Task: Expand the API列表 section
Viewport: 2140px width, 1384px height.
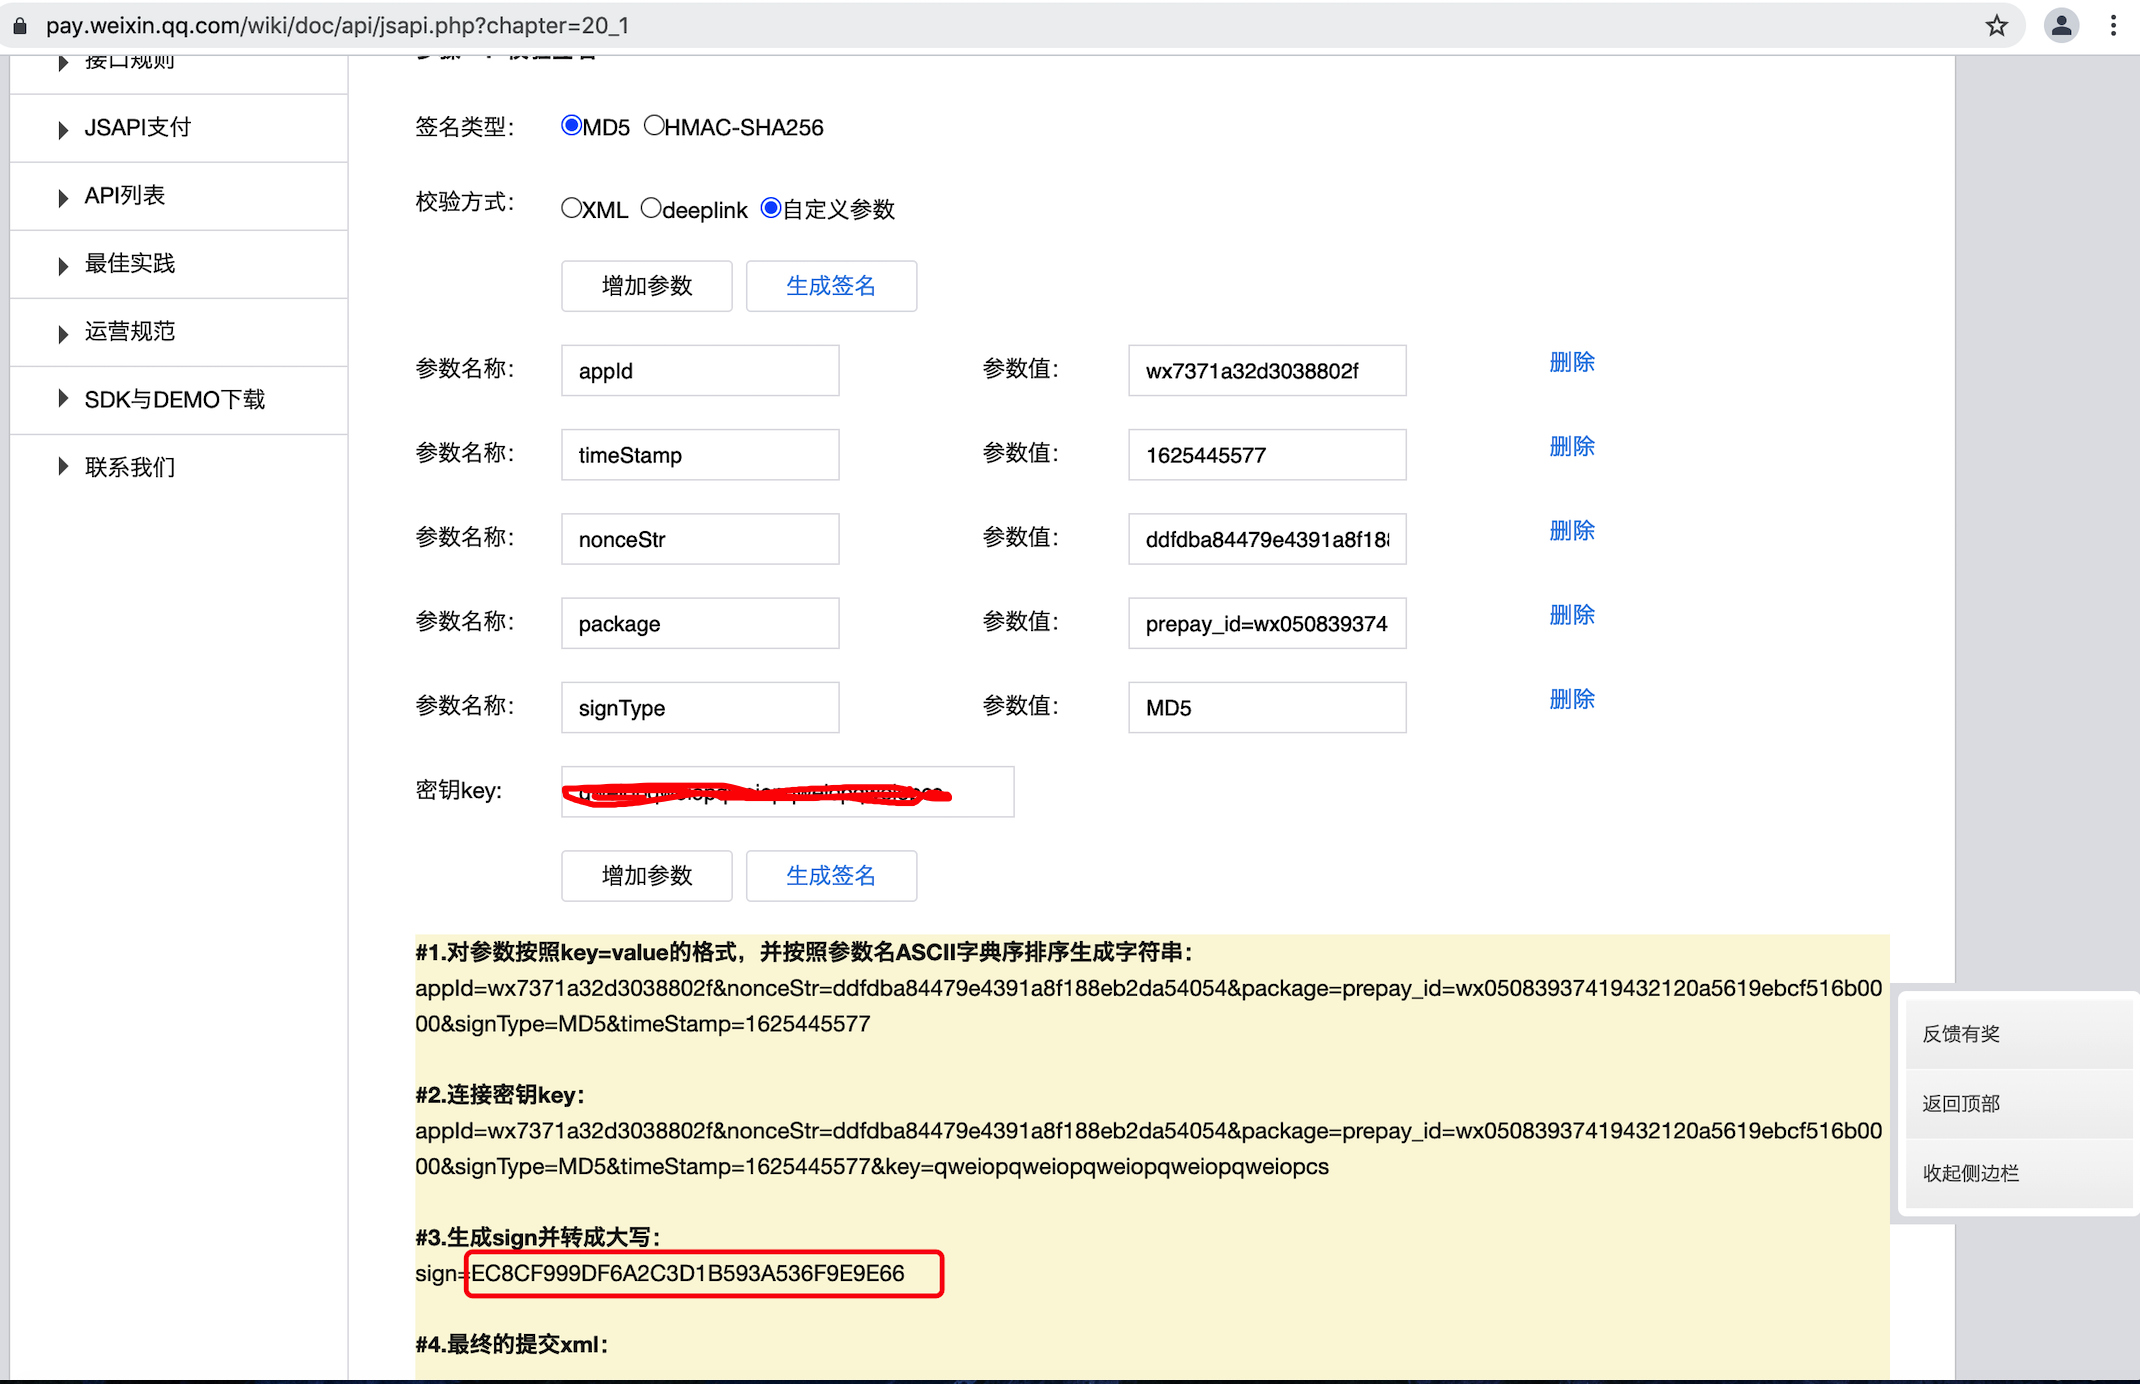Action: pyautogui.click(x=124, y=195)
